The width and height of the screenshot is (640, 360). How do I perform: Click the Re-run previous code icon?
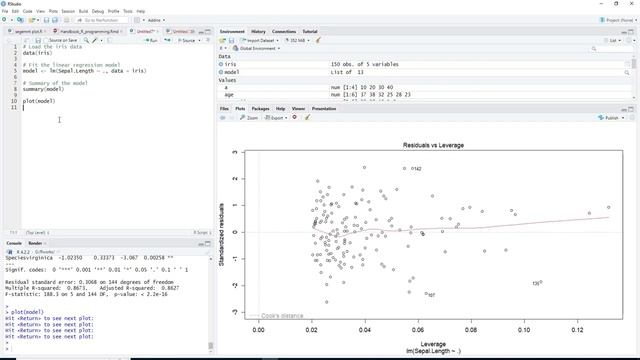point(167,40)
